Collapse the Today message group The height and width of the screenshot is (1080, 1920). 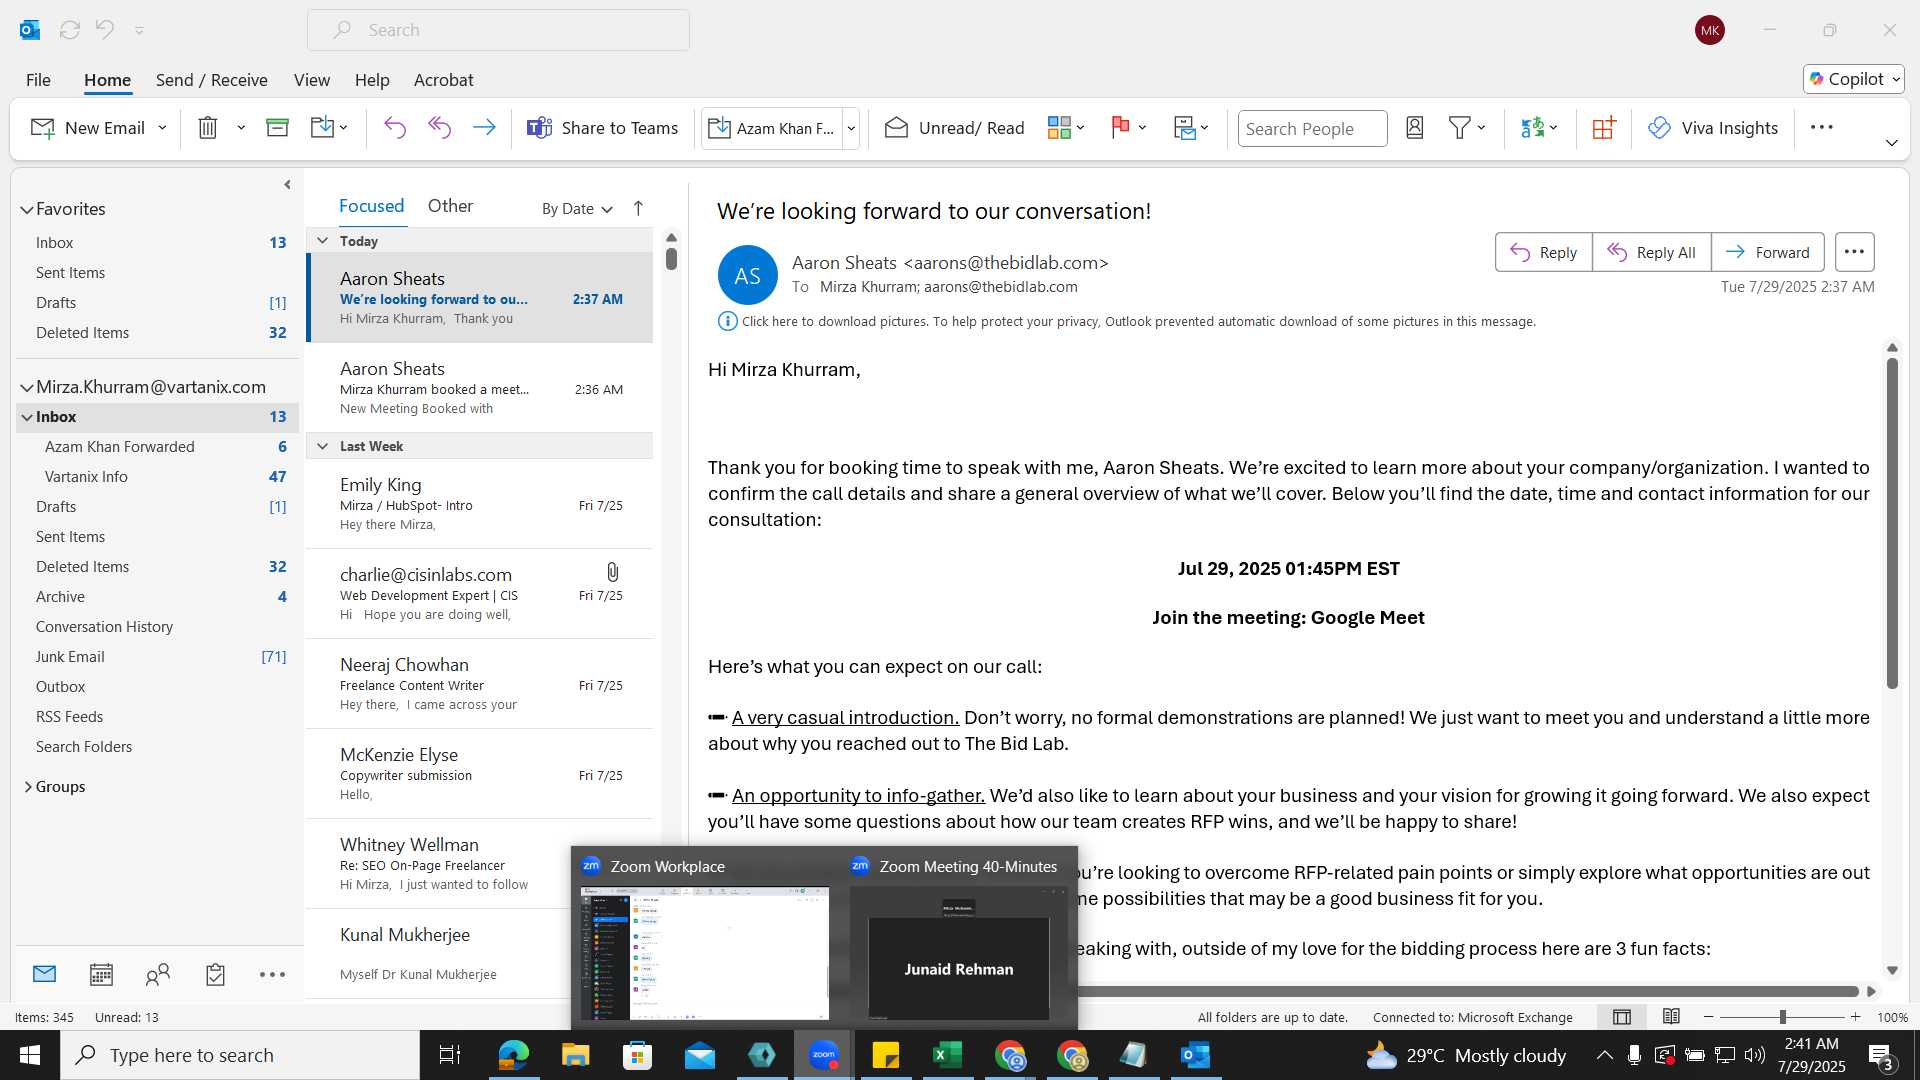point(322,241)
